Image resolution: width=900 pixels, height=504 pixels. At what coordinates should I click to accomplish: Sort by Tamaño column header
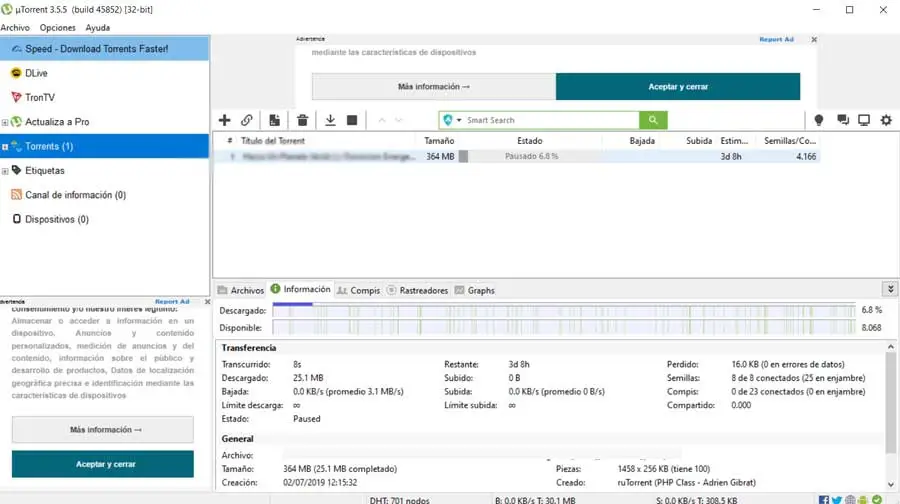coord(439,141)
